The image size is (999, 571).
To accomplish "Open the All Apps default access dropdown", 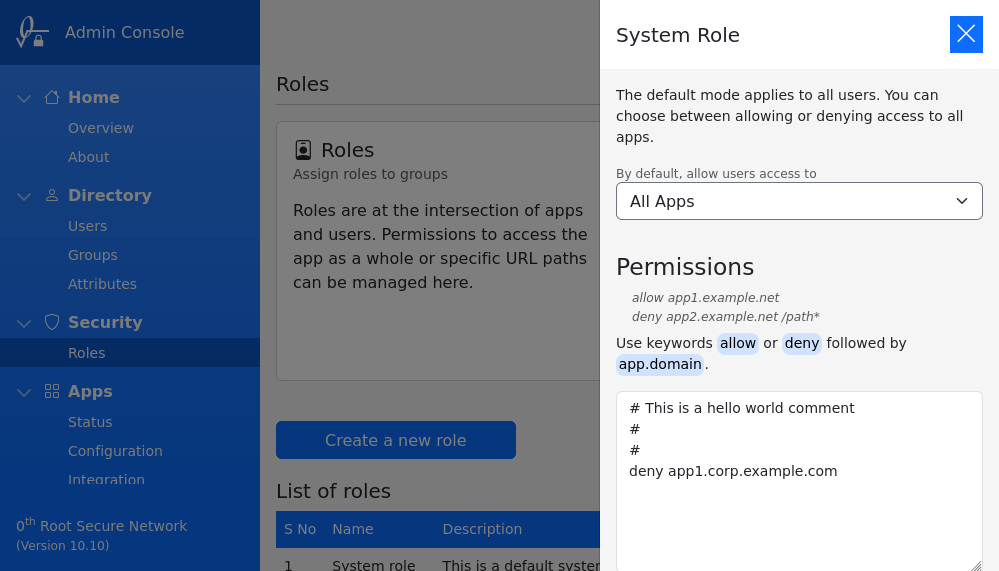I will point(799,201).
